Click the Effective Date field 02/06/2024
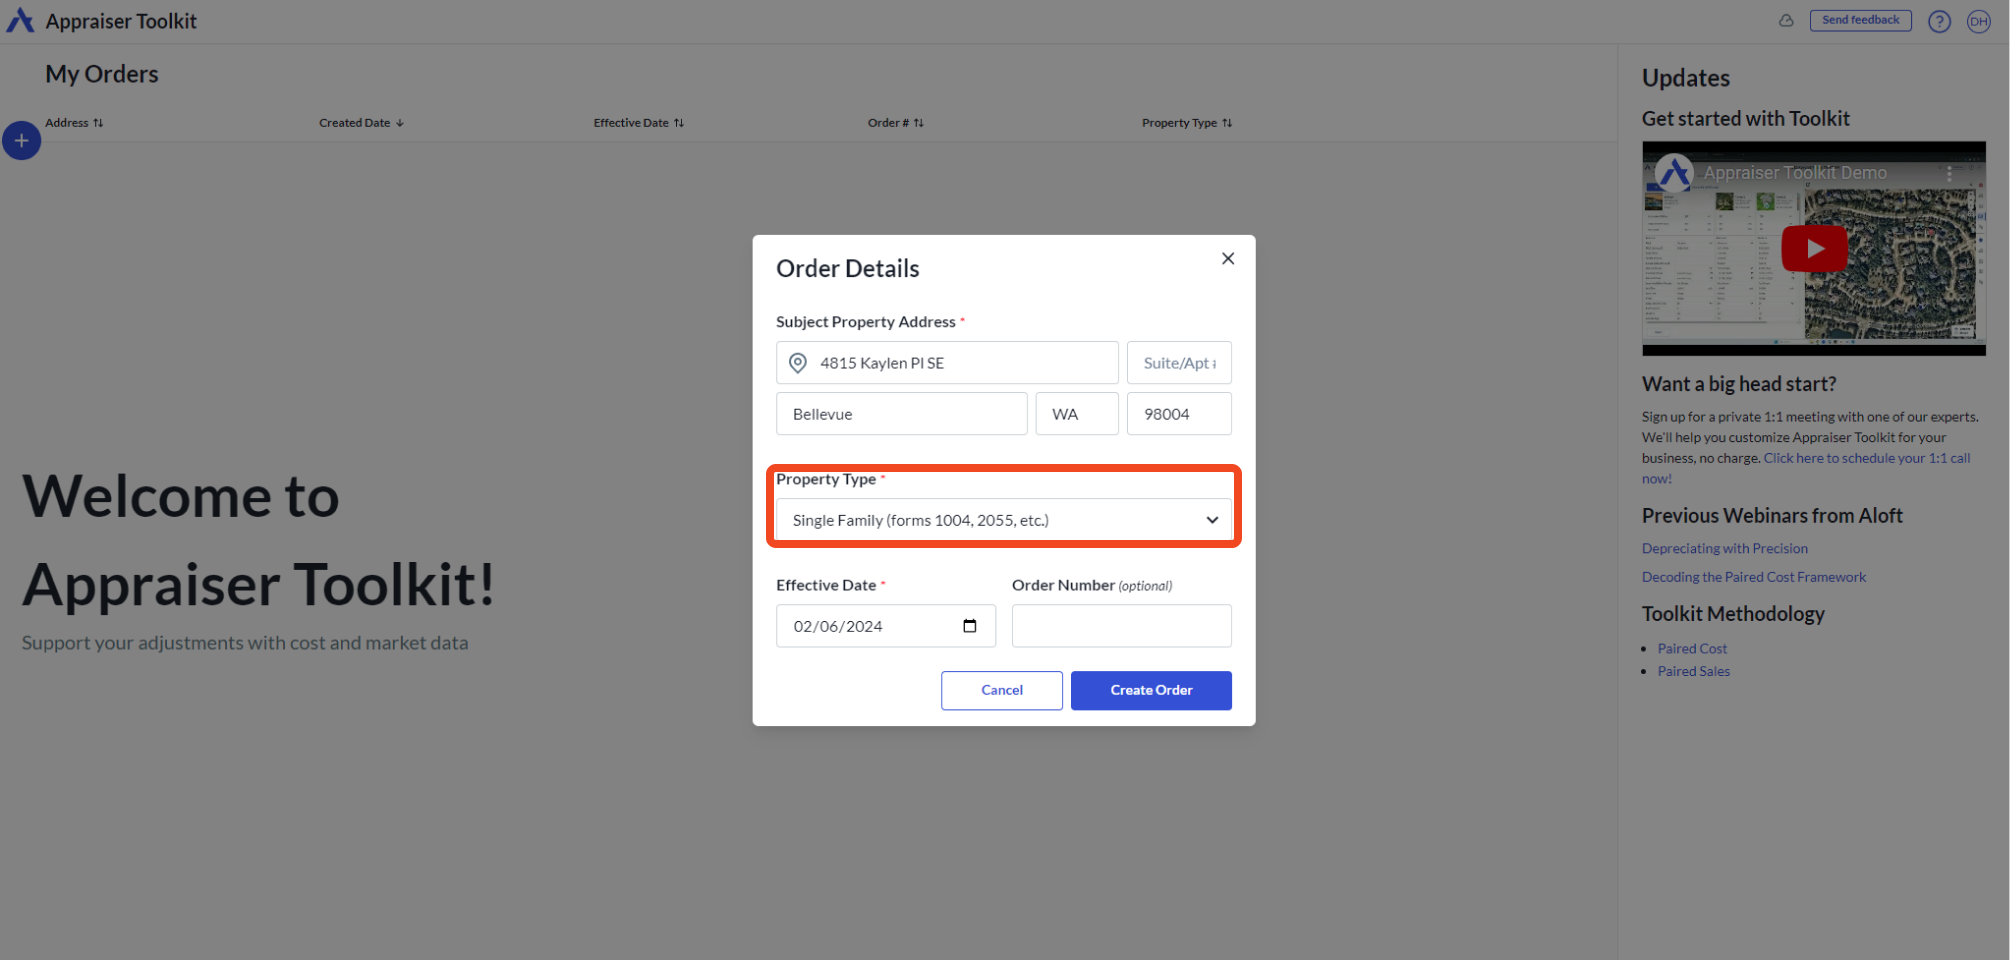 pos(885,626)
